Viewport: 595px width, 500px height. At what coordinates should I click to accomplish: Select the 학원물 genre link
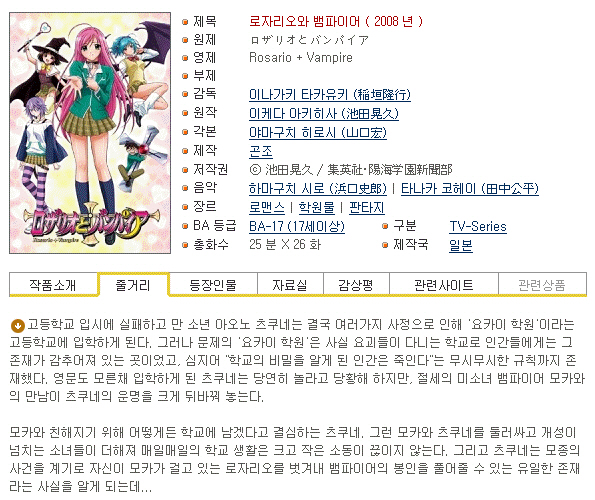(x=317, y=208)
